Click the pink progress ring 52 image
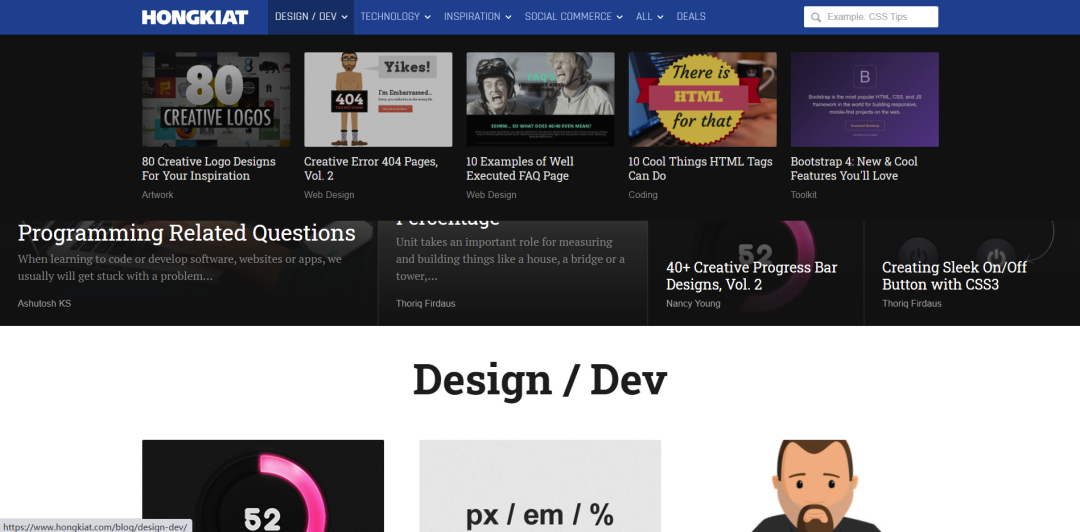Viewport: 1080px width, 532px height. [x=263, y=486]
